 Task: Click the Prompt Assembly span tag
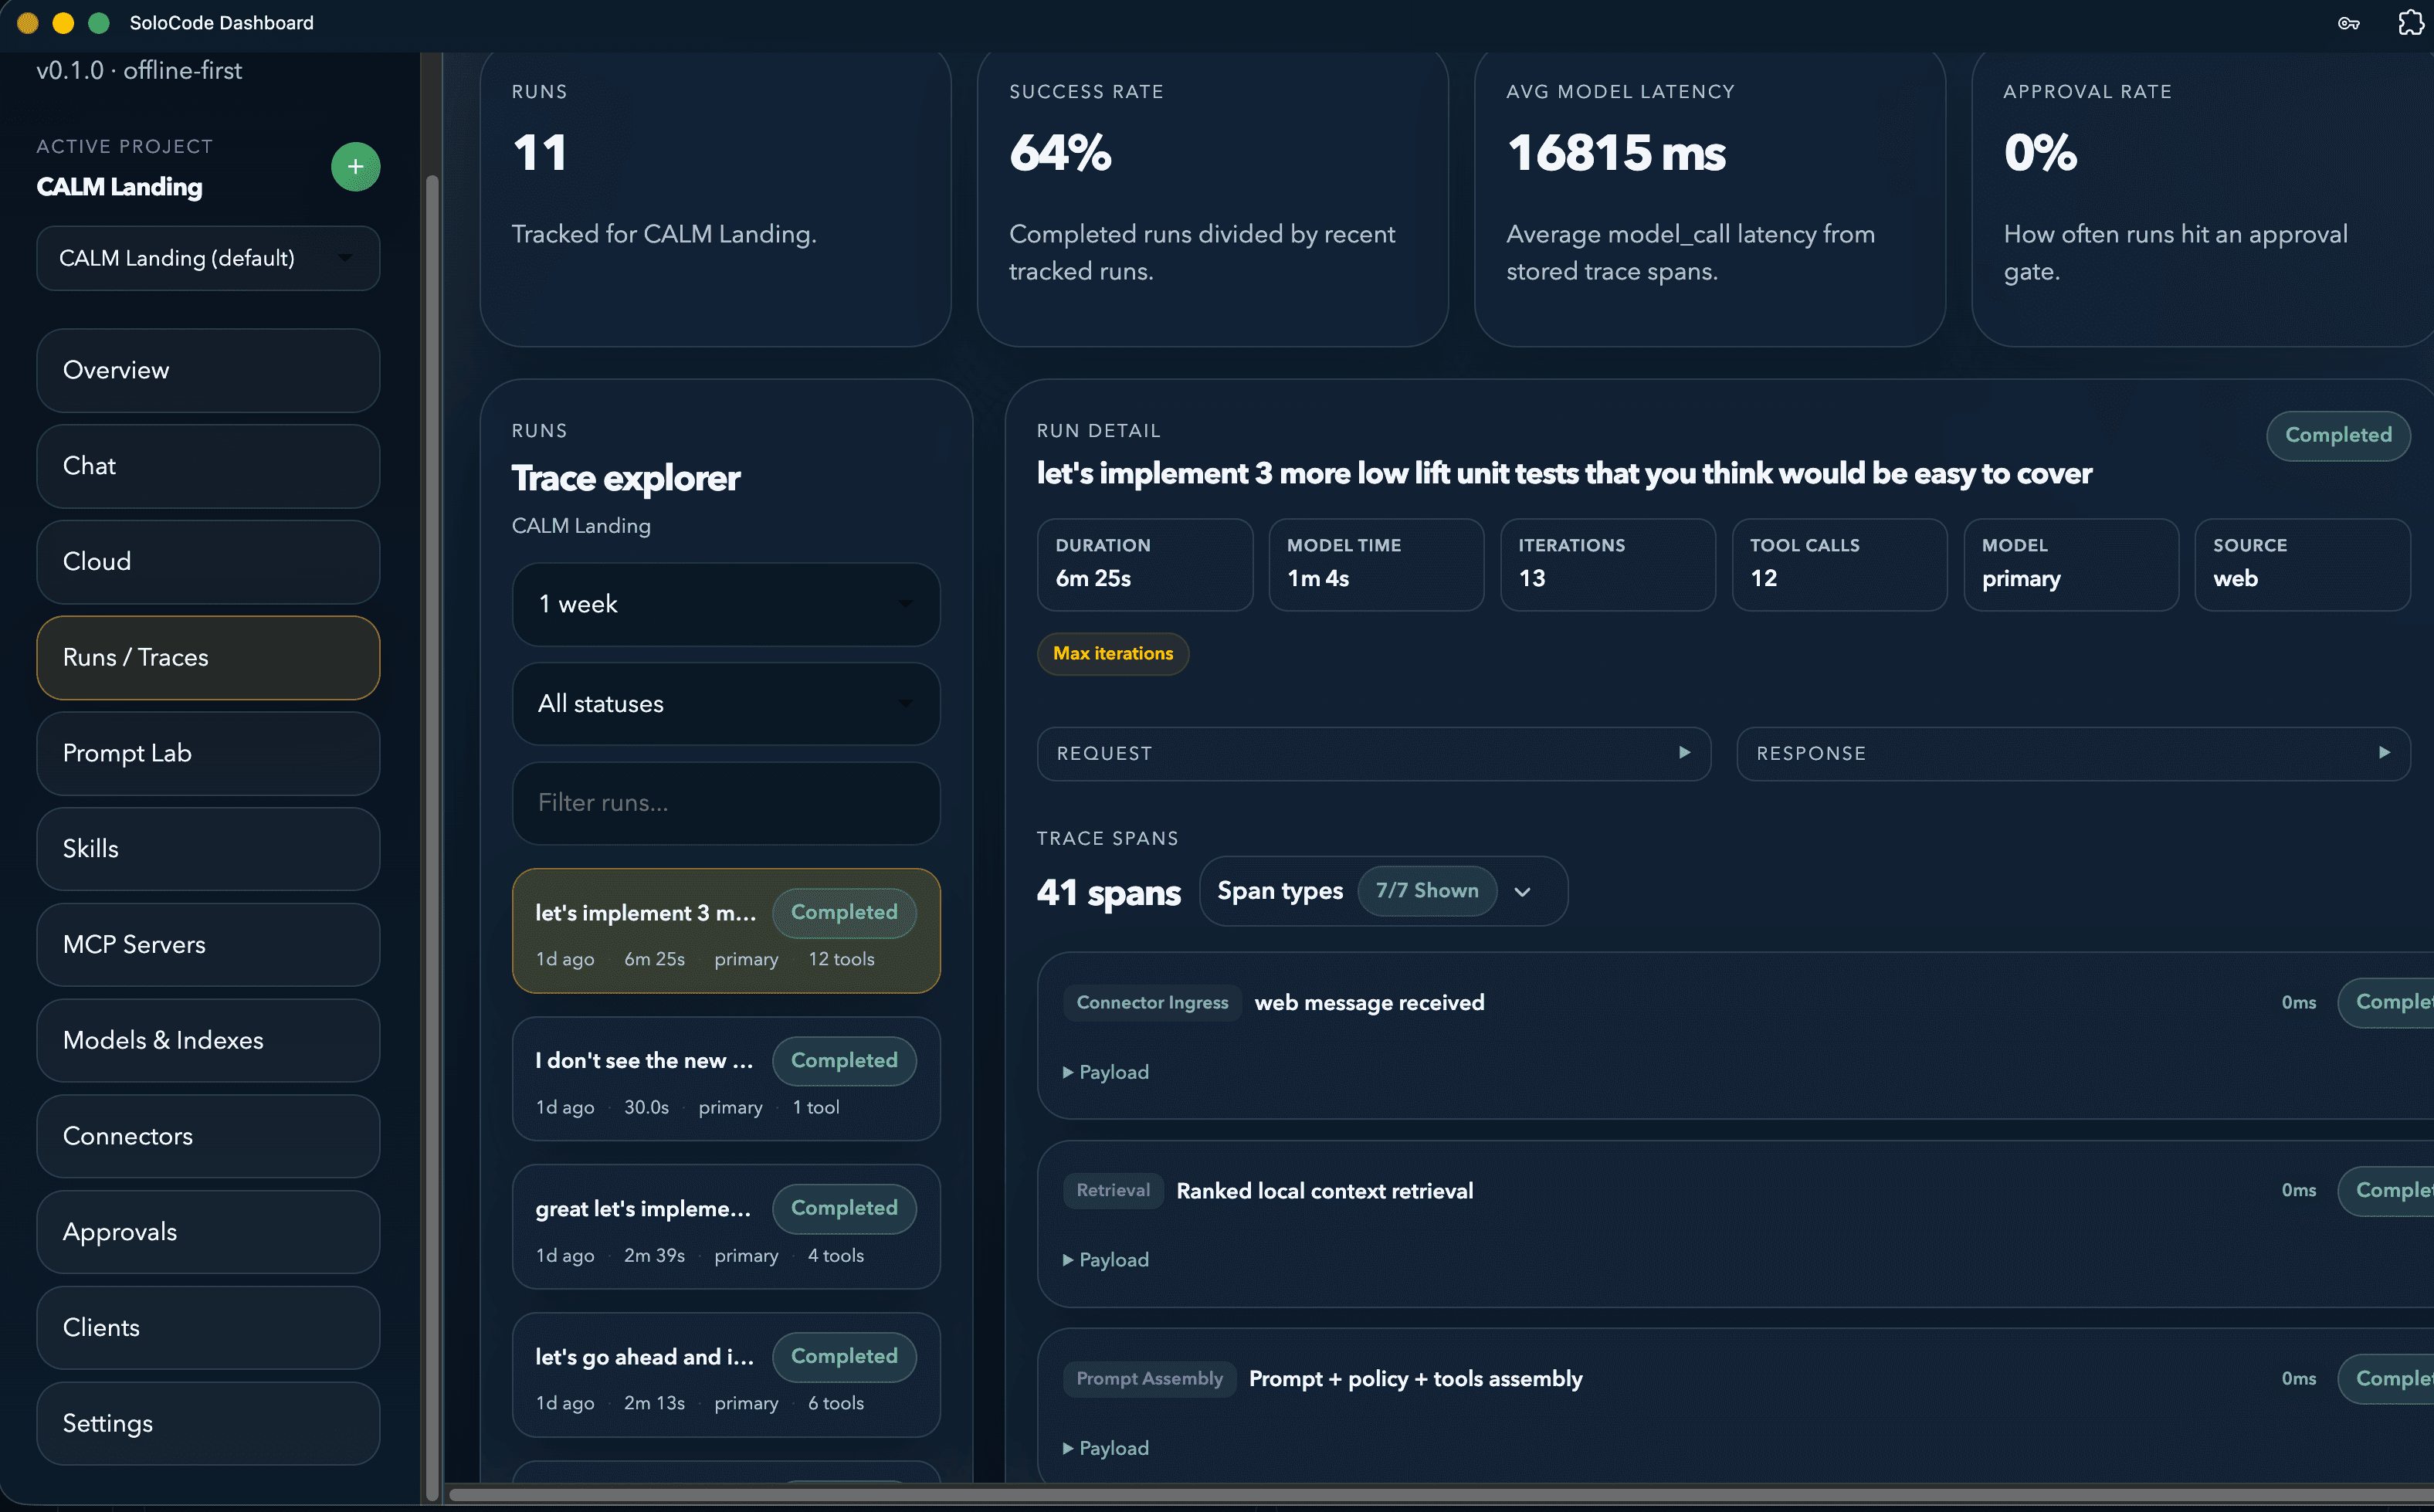[x=1149, y=1379]
